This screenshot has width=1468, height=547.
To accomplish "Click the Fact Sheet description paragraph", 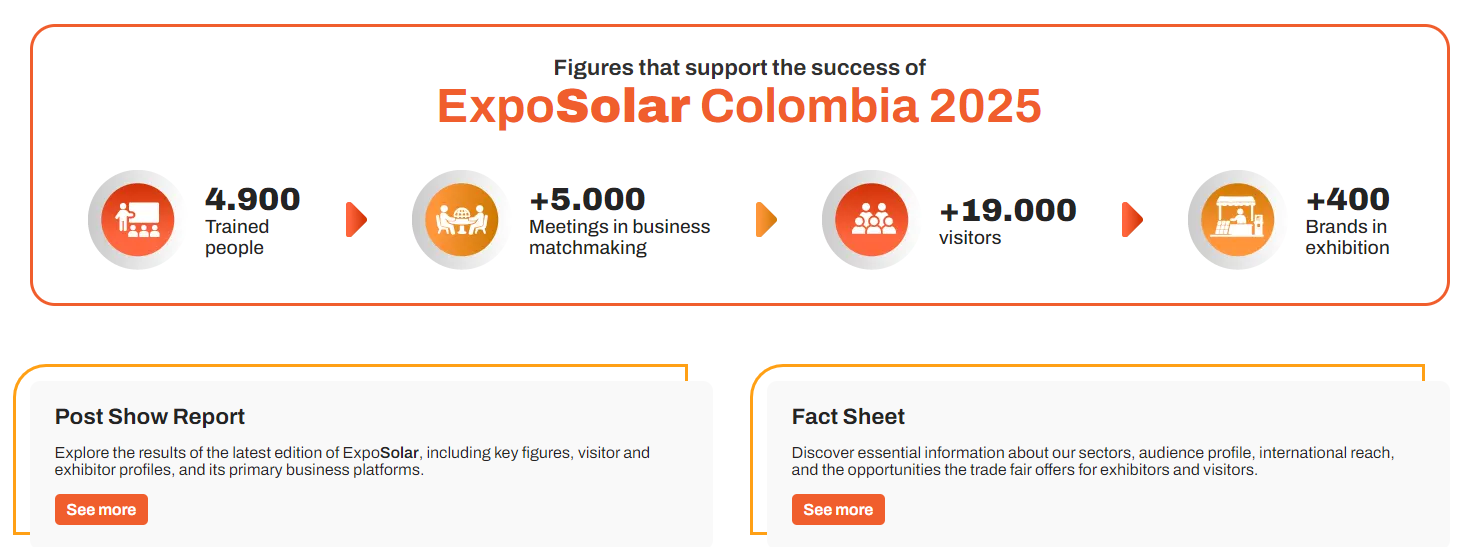I will pos(1093,461).
